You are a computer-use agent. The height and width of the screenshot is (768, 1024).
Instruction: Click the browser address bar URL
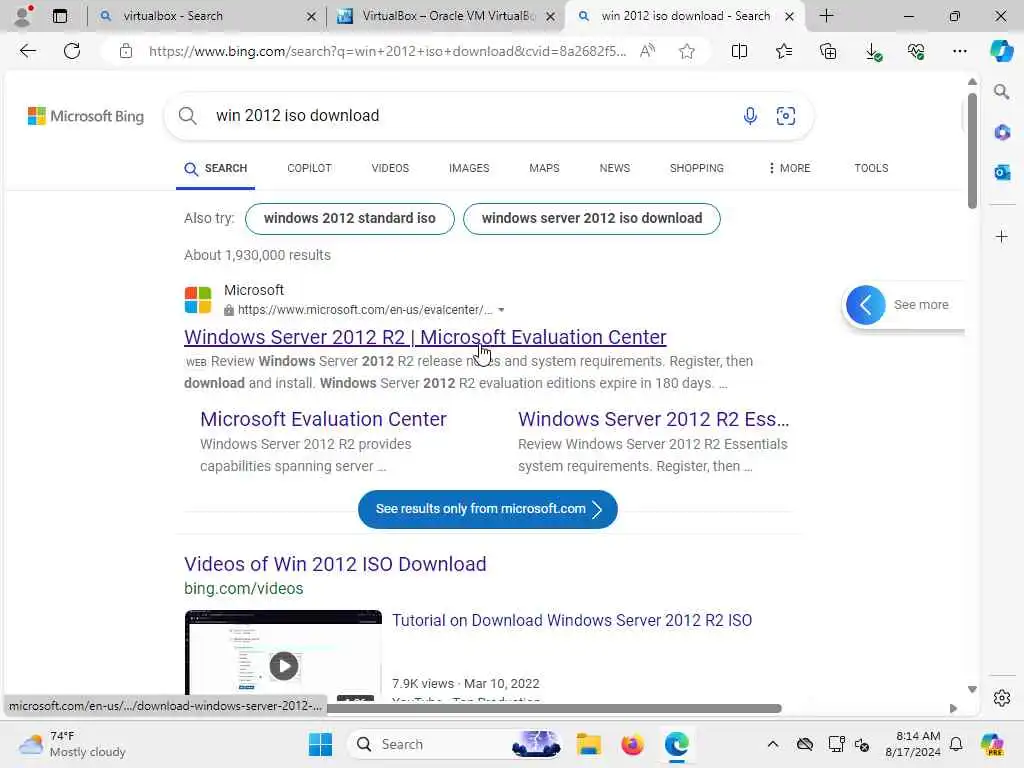[387, 51]
